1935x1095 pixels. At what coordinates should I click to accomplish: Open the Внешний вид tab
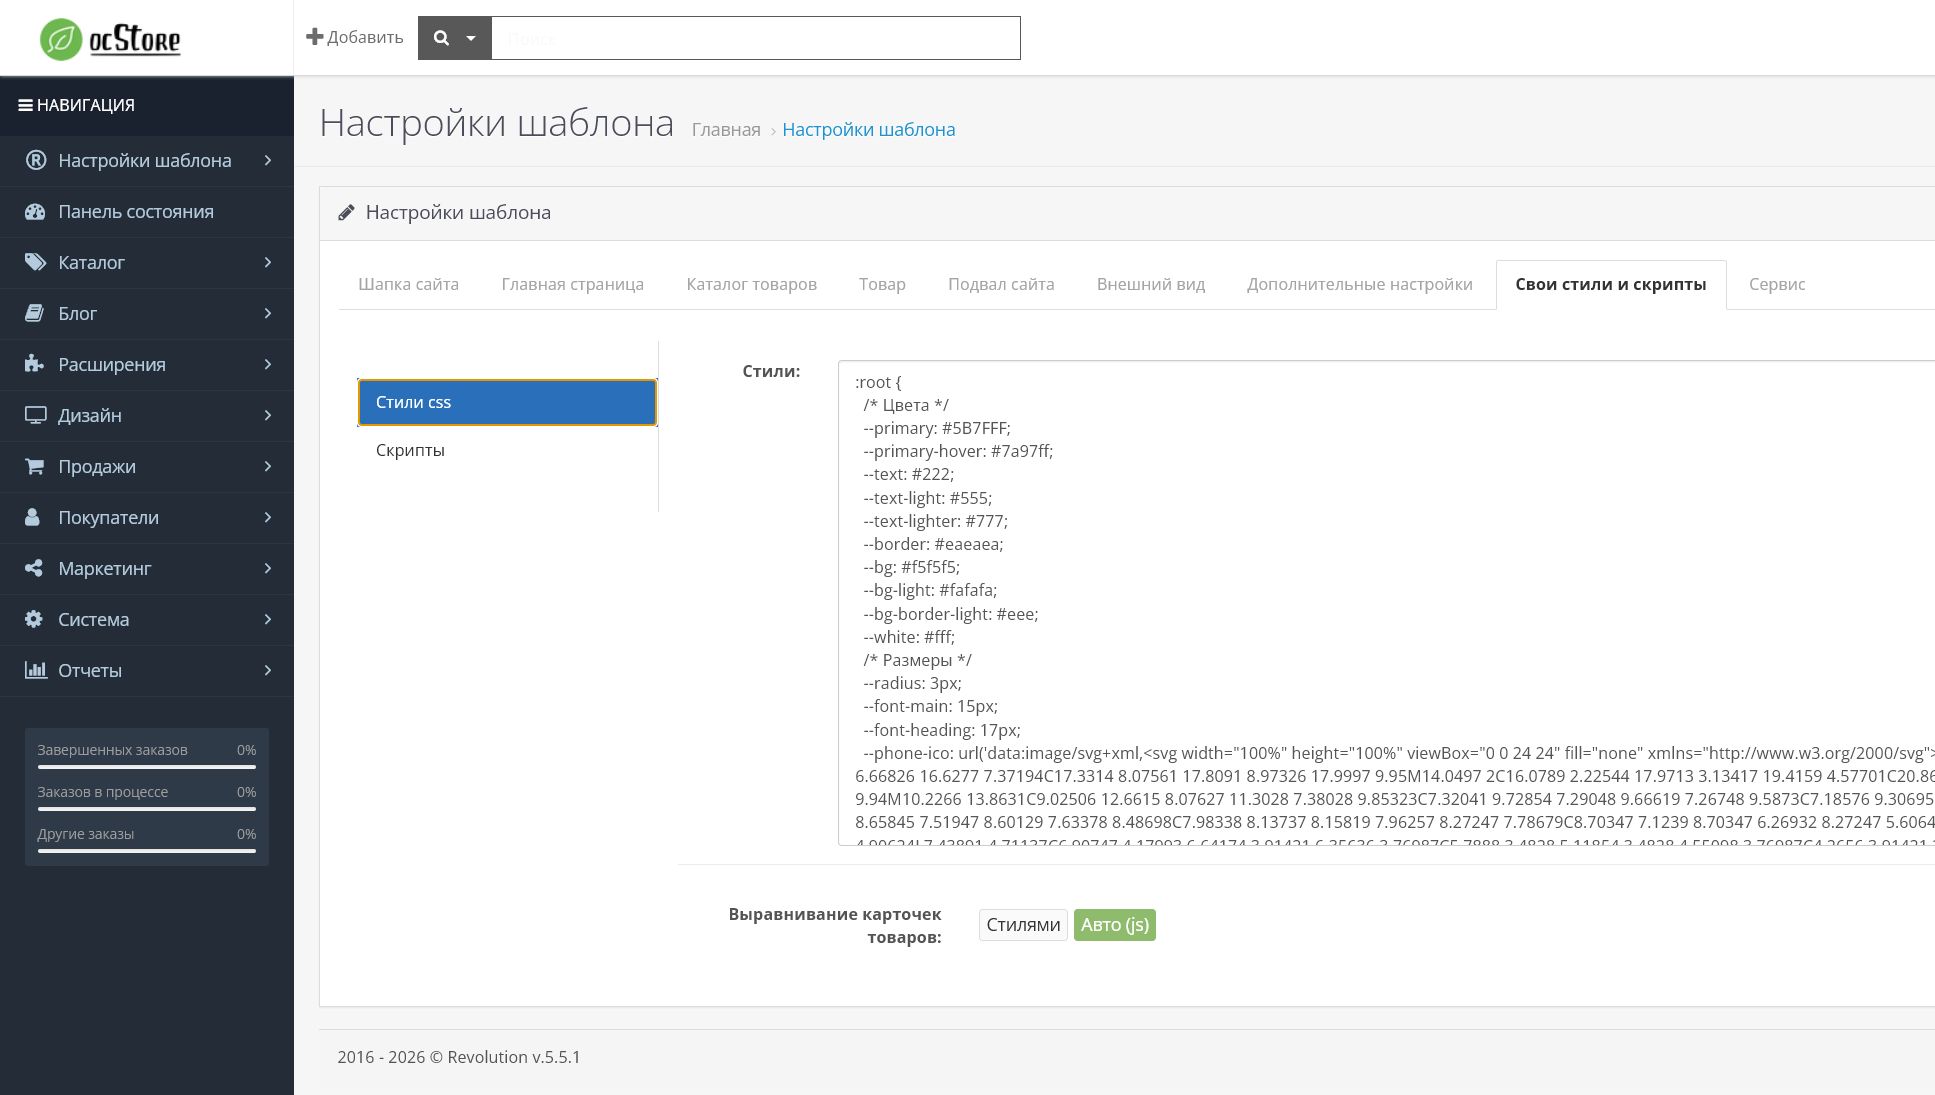coord(1151,284)
